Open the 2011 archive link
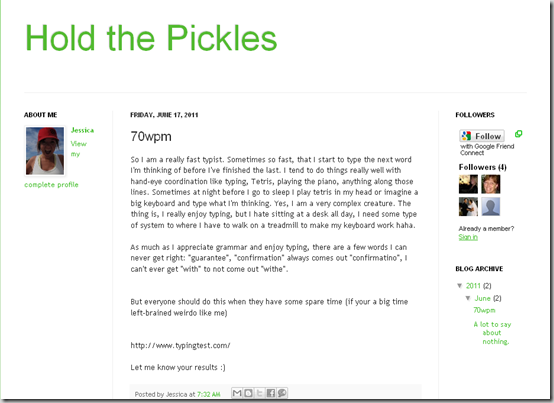Image resolution: width=554 pixels, height=403 pixels. [473, 286]
